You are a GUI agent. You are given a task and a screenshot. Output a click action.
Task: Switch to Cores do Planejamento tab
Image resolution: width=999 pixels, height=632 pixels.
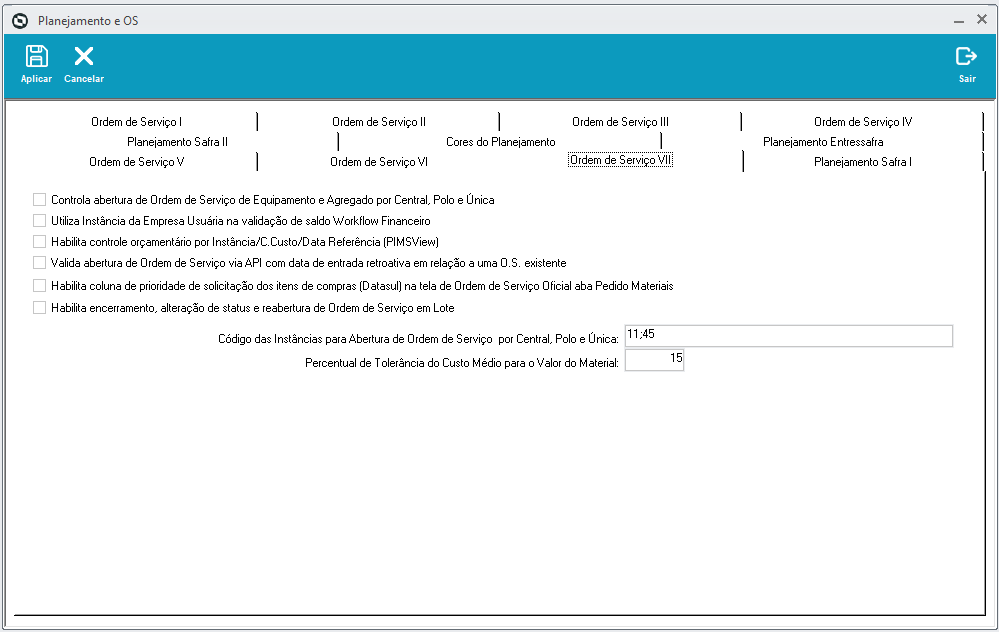coord(501,142)
